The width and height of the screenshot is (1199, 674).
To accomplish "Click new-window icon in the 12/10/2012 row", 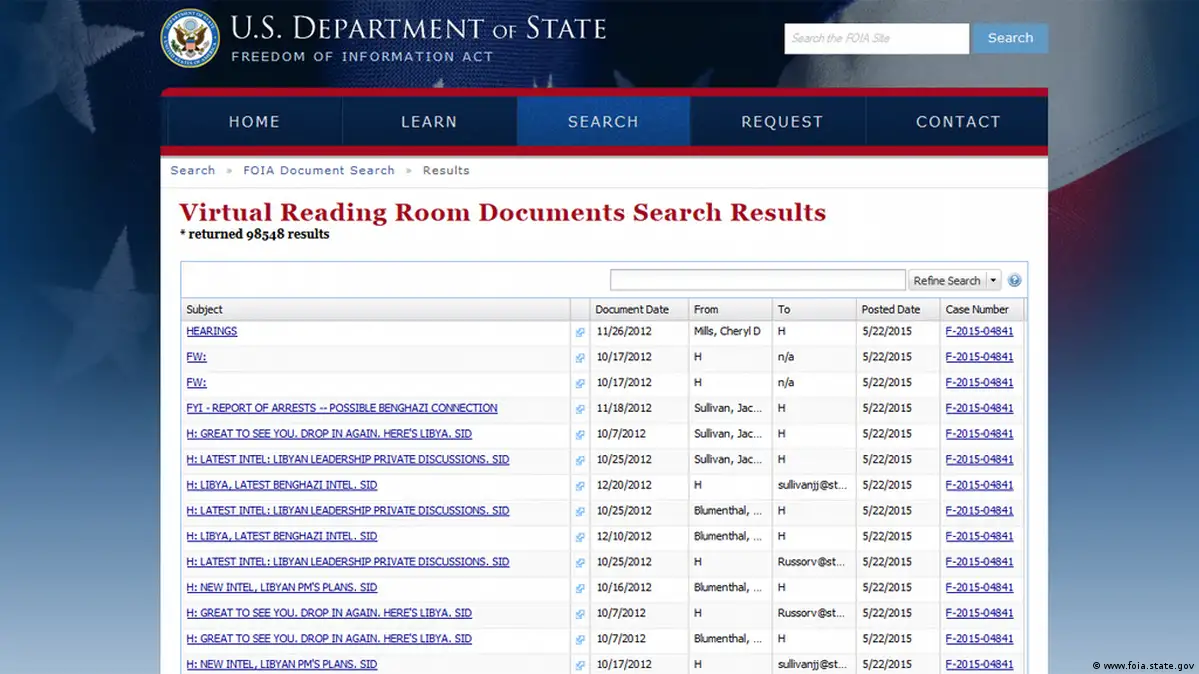I will point(580,537).
